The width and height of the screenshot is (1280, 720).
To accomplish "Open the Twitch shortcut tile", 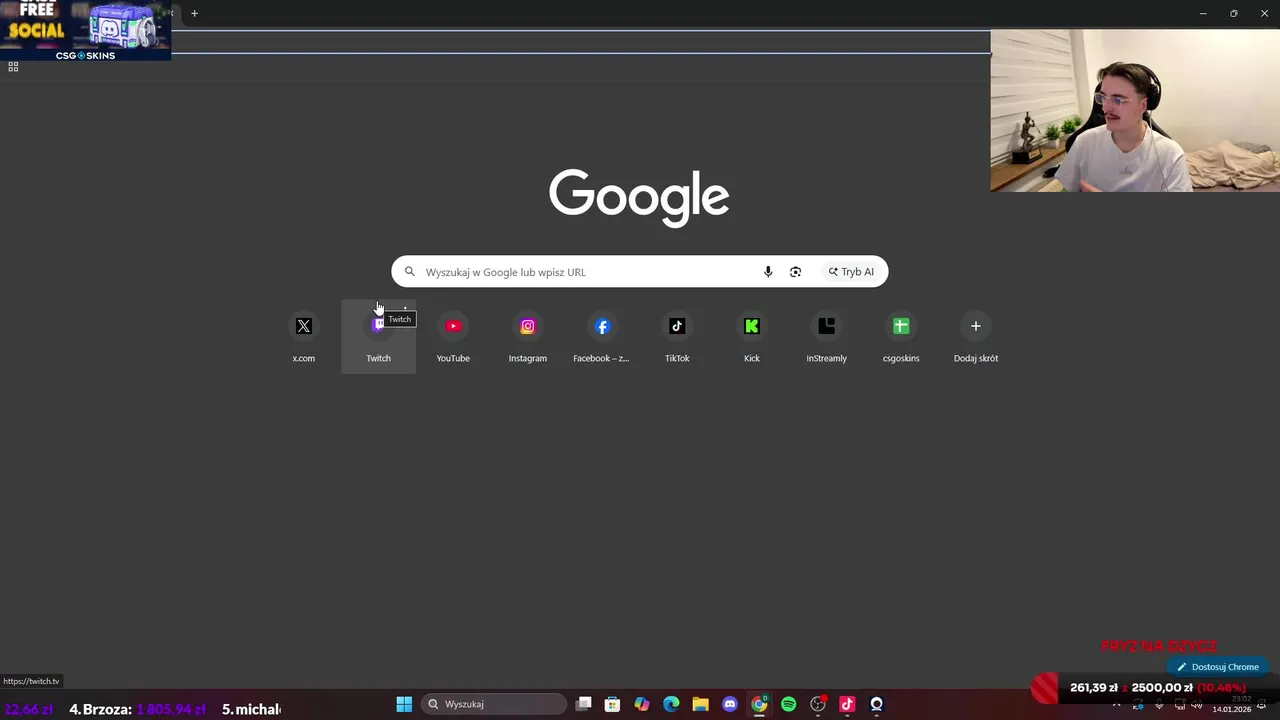I will click(378, 337).
